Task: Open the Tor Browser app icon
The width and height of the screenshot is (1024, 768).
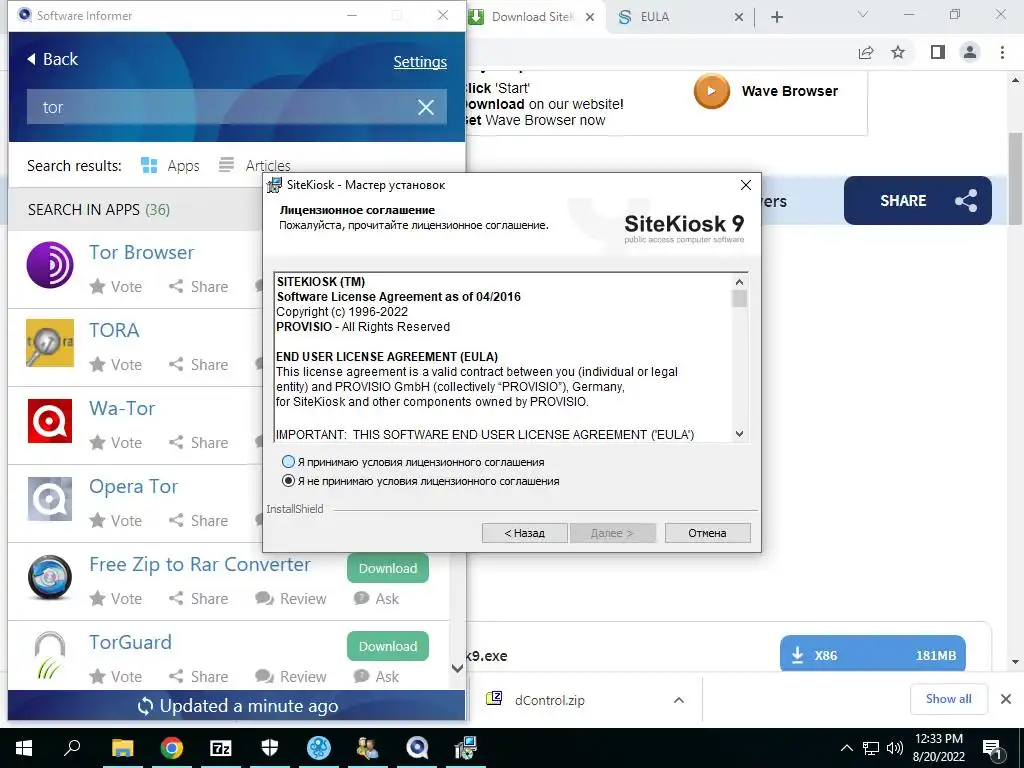Action: (50, 264)
